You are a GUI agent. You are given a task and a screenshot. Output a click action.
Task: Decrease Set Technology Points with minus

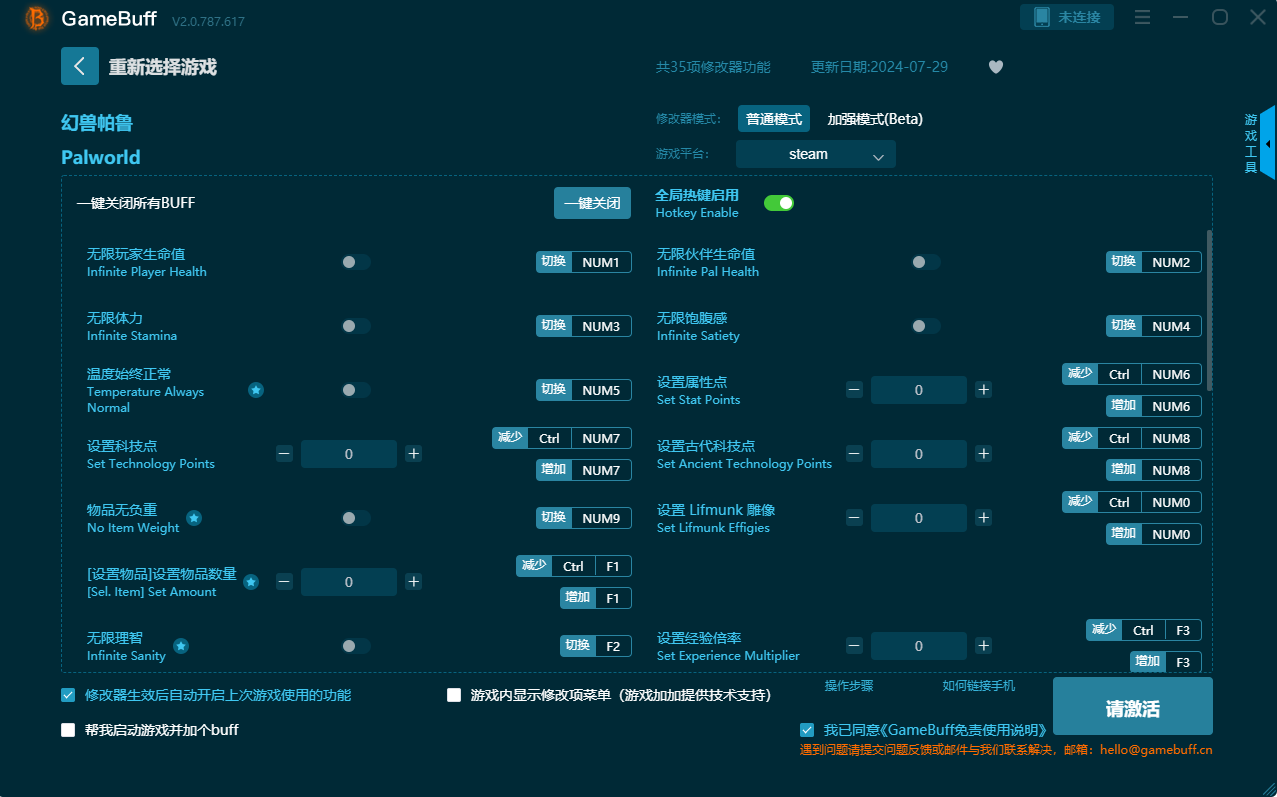coord(284,454)
